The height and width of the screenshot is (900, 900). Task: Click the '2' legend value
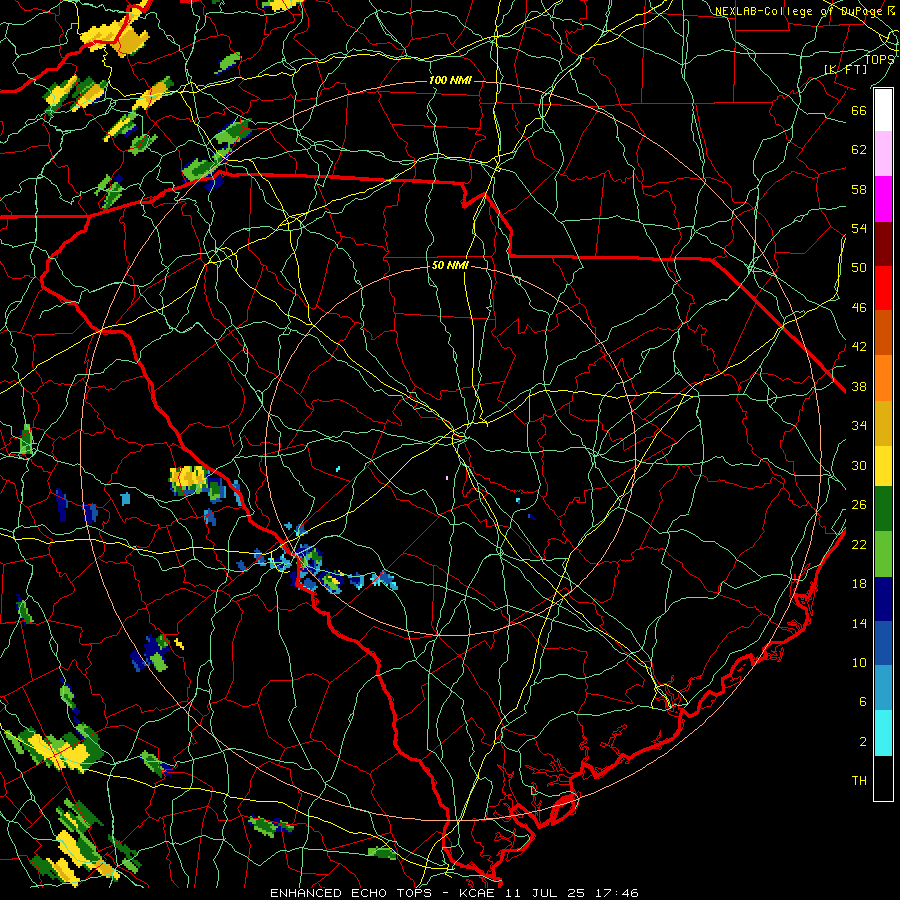point(863,742)
